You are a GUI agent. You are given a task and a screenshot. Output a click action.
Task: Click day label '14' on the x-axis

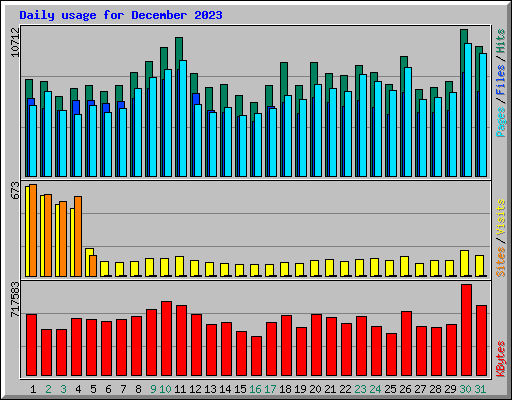click(225, 389)
